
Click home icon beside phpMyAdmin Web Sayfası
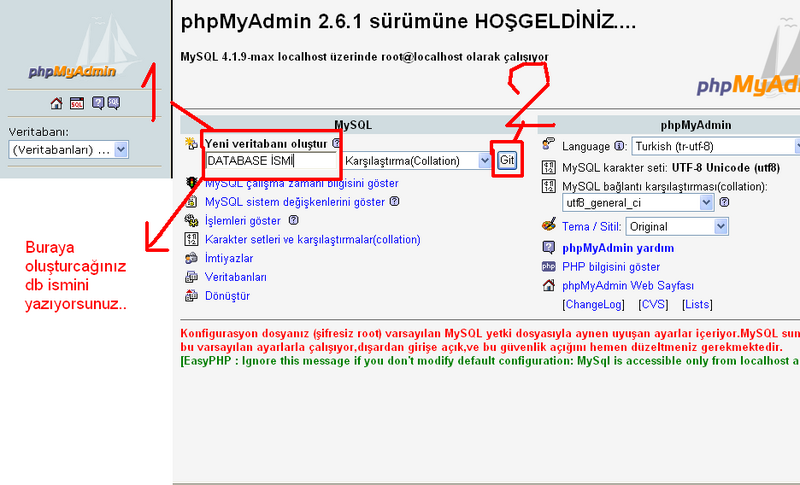[x=548, y=285]
